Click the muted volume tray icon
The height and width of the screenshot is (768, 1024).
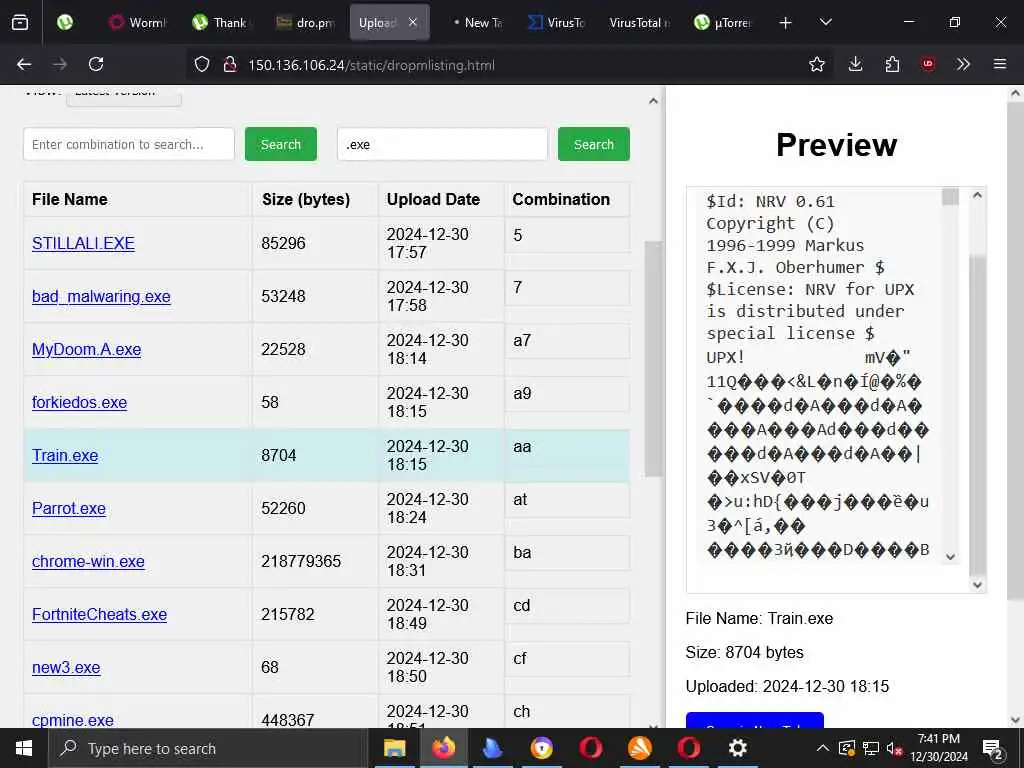tap(894, 748)
